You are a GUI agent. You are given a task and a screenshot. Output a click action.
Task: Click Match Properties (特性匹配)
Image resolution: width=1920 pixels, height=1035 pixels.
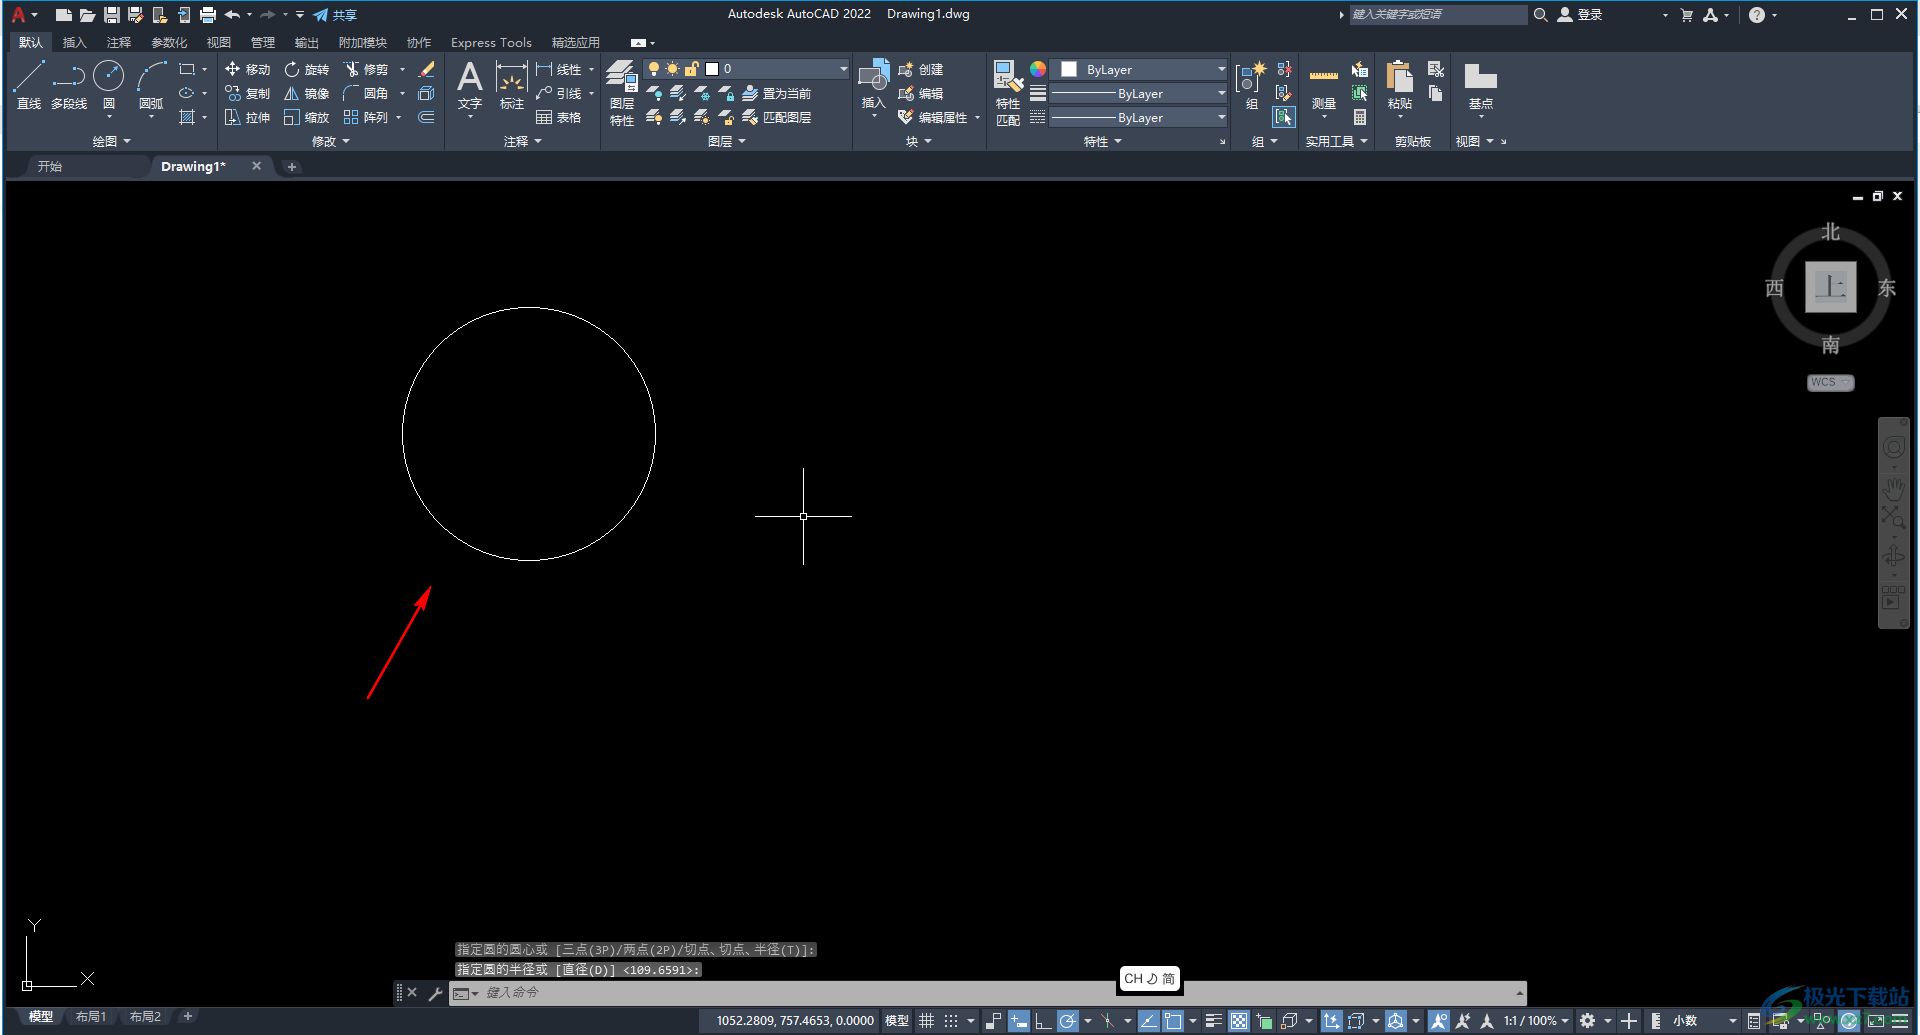coord(1008,93)
